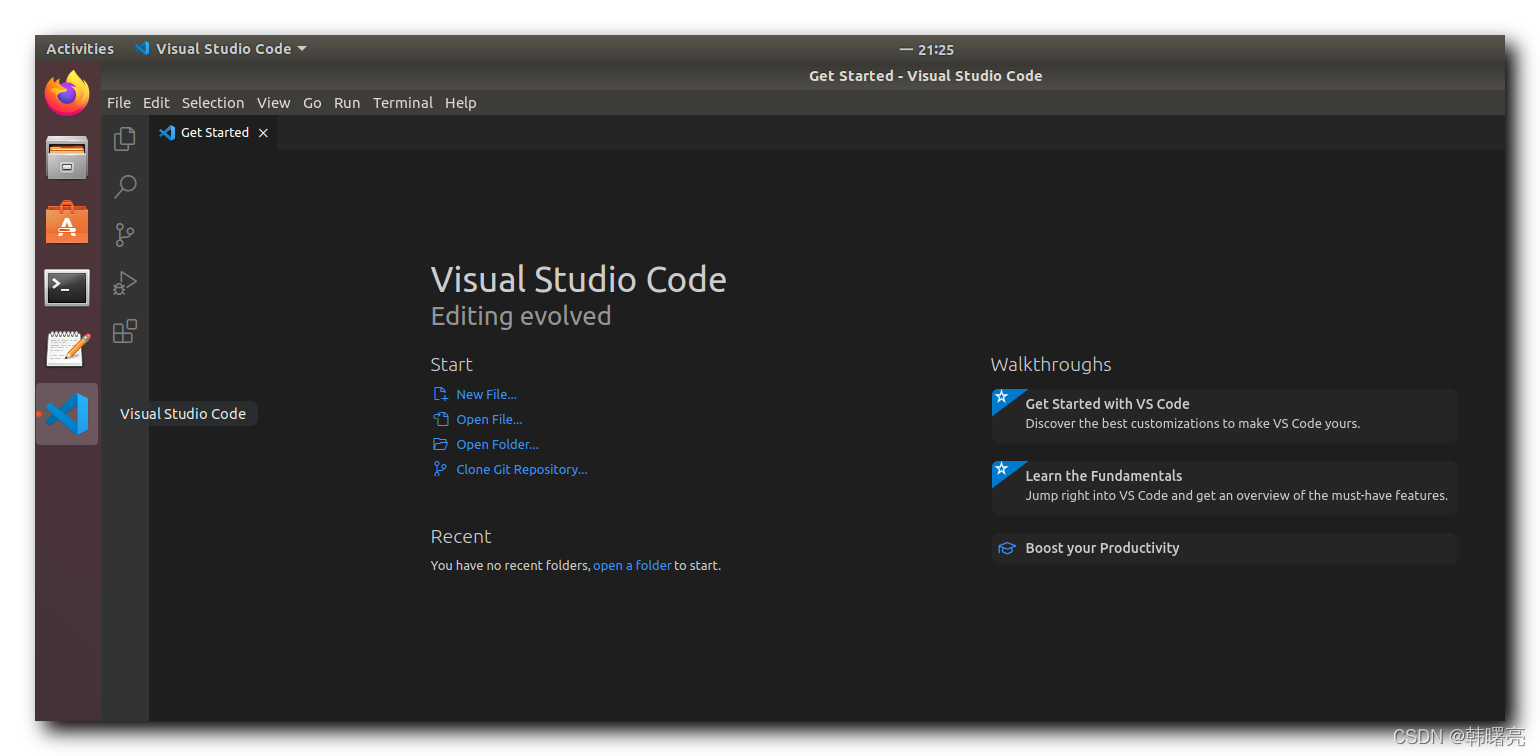Click the star badge on Learn the Fundamentals
The image size is (1540, 756).
pyautogui.click(x=1001, y=469)
